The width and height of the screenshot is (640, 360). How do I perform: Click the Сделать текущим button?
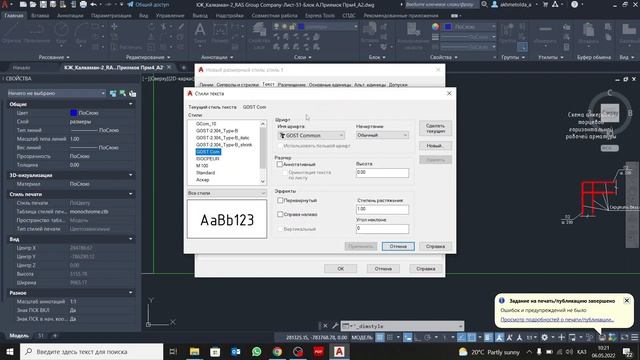435,129
